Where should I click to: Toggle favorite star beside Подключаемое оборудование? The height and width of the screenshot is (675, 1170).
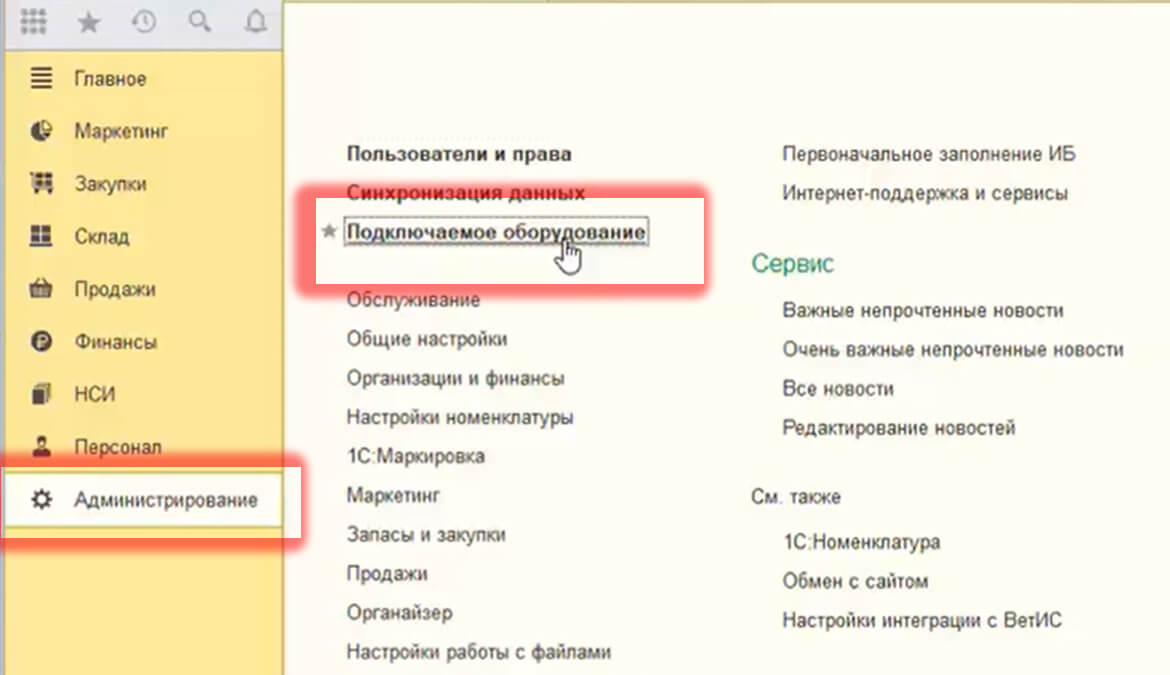[328, 231]
